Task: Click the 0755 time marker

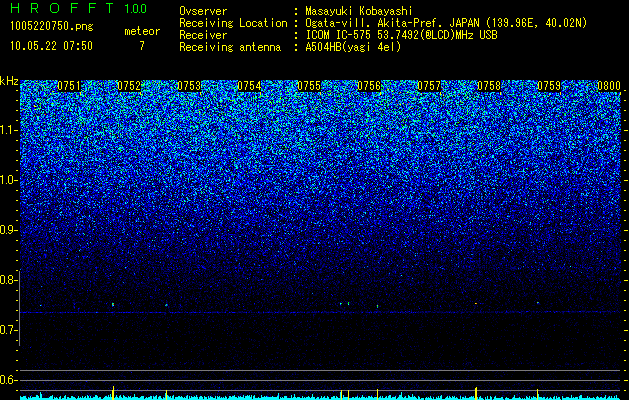Action: click(x=309, y=86)
